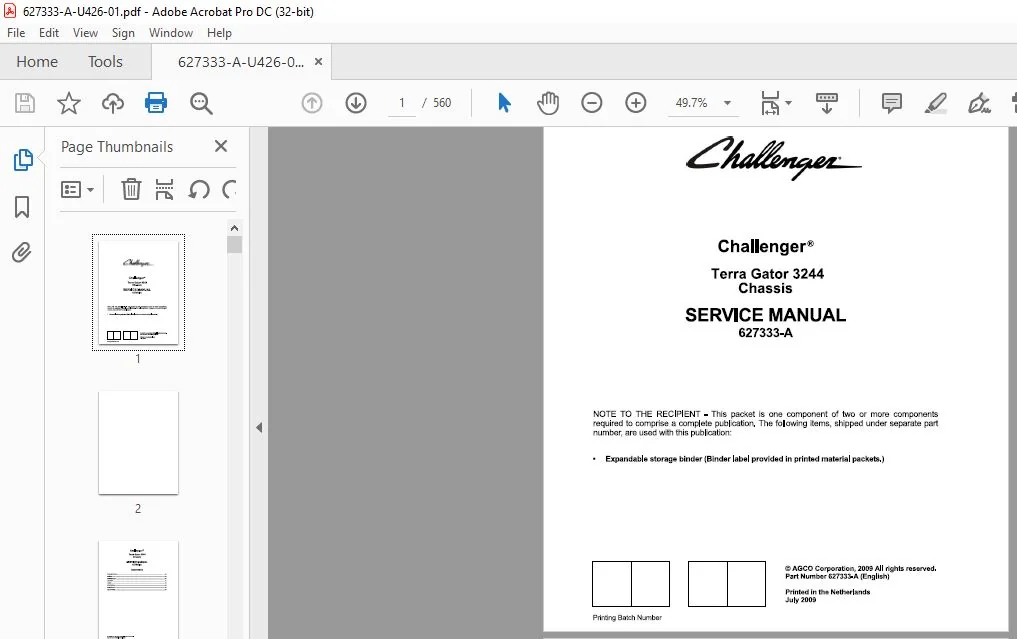This screenshot has width=1017, height=639.
Task: Close the Page Thumbnails panel
Action: click(221, 146)
